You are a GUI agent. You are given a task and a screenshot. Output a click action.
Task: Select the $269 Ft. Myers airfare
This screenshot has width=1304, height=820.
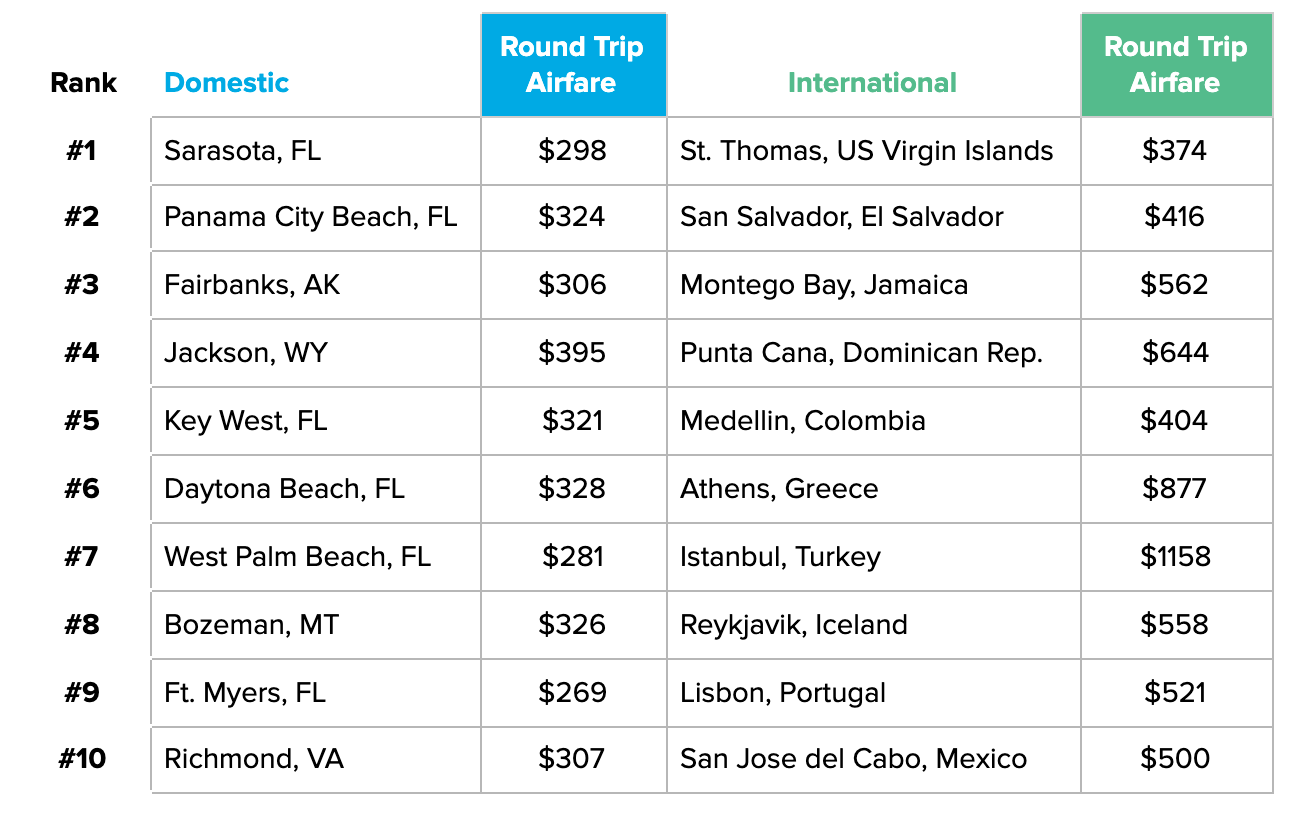point(572,693)
